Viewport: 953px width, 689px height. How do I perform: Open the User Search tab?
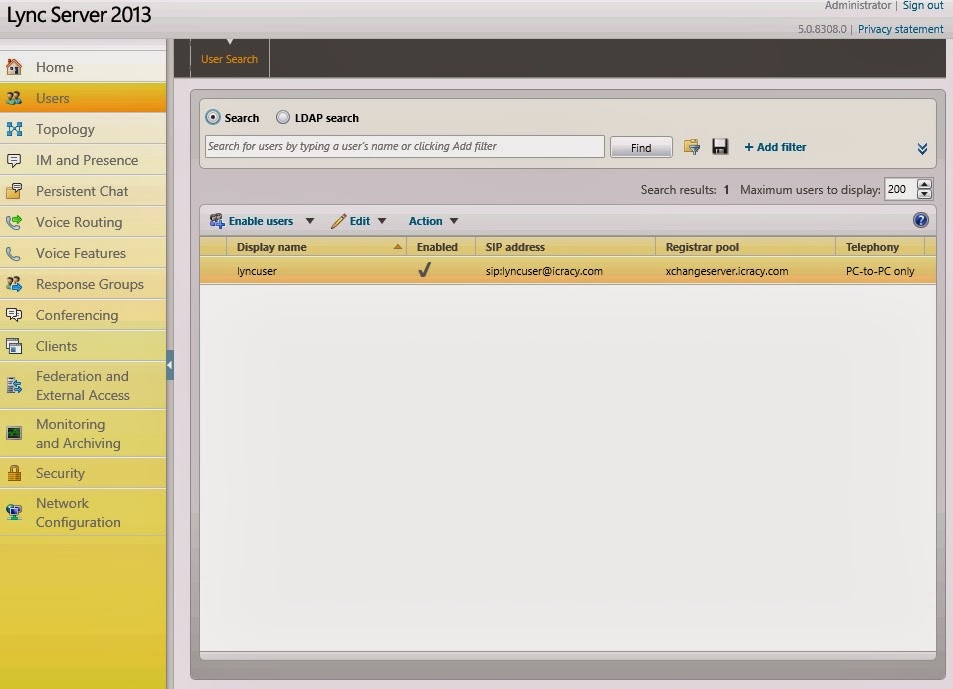(229, 59)
